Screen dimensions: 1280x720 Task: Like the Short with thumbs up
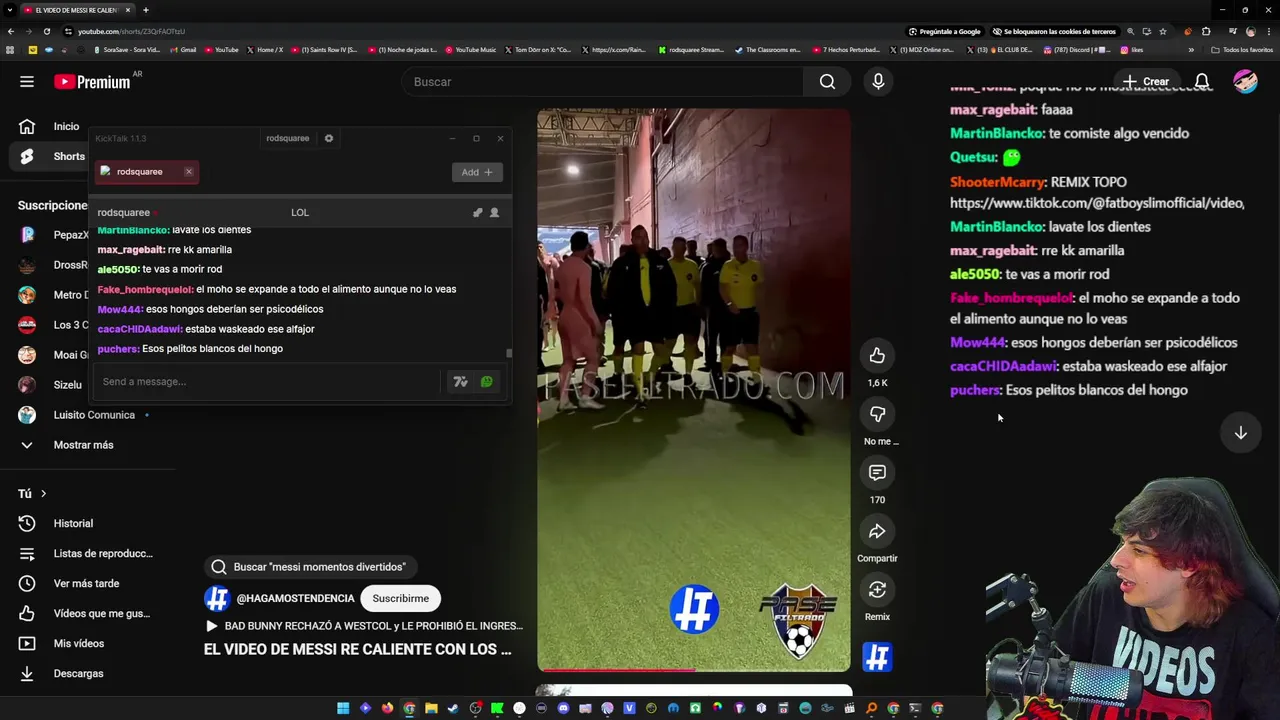click(877, 356)
